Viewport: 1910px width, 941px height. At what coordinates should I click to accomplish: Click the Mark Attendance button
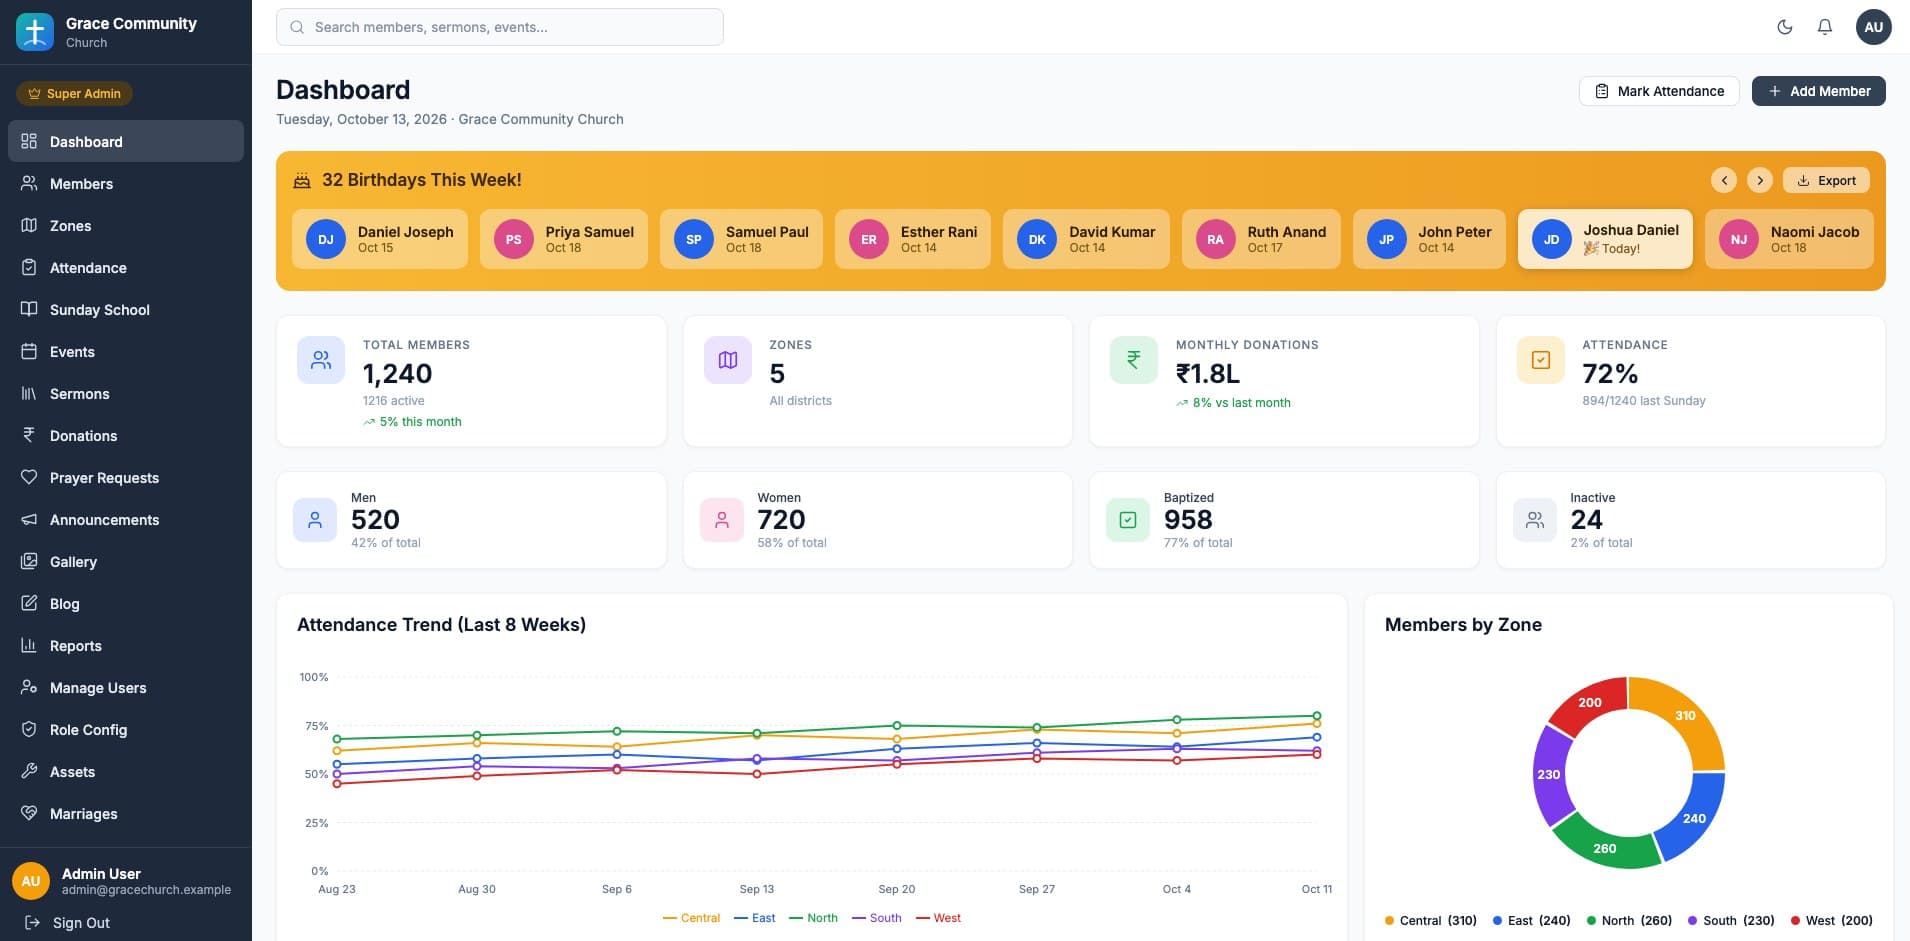[1659, 91]
